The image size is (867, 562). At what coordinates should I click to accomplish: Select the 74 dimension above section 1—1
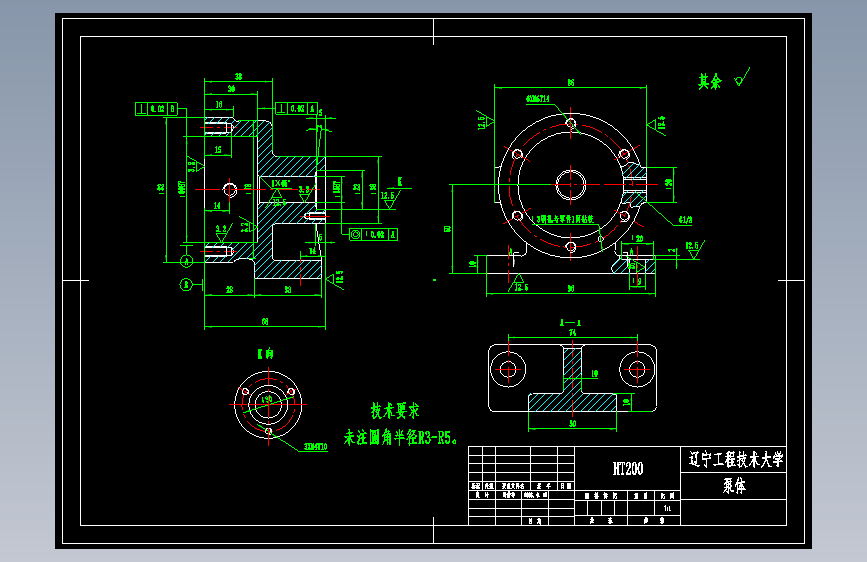tap(572, 332)
